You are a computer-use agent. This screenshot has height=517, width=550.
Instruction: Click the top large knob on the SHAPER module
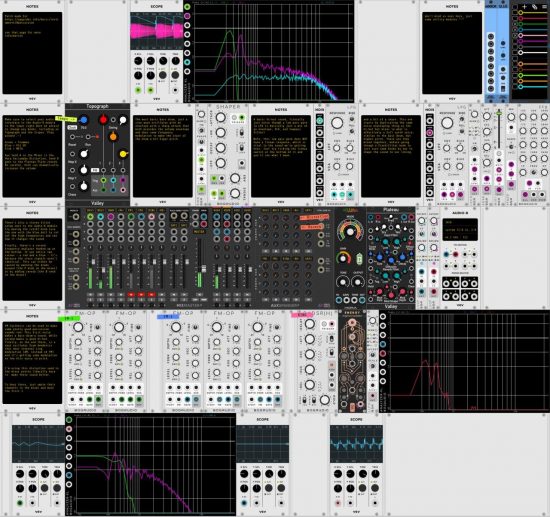pos(221,118)
